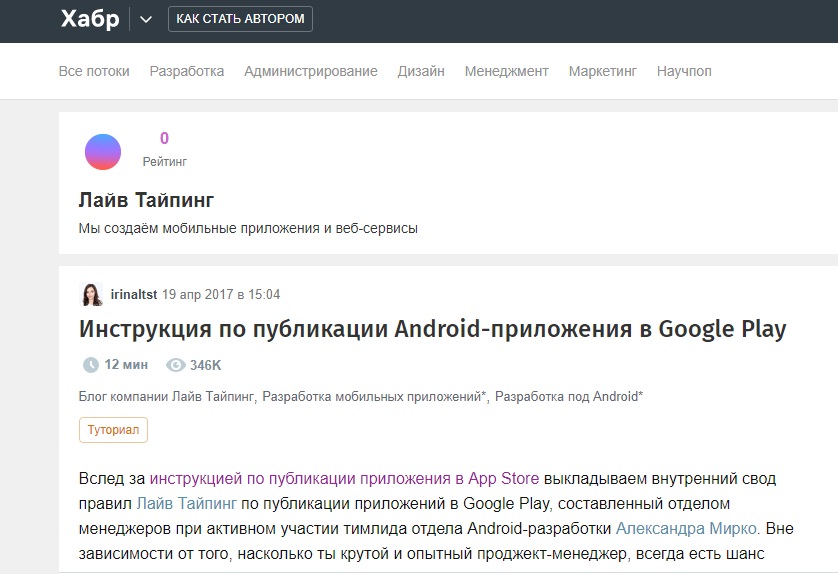Click the irinaltst author avatar
This screenshot has height=574, width=838.
[91, 294]
